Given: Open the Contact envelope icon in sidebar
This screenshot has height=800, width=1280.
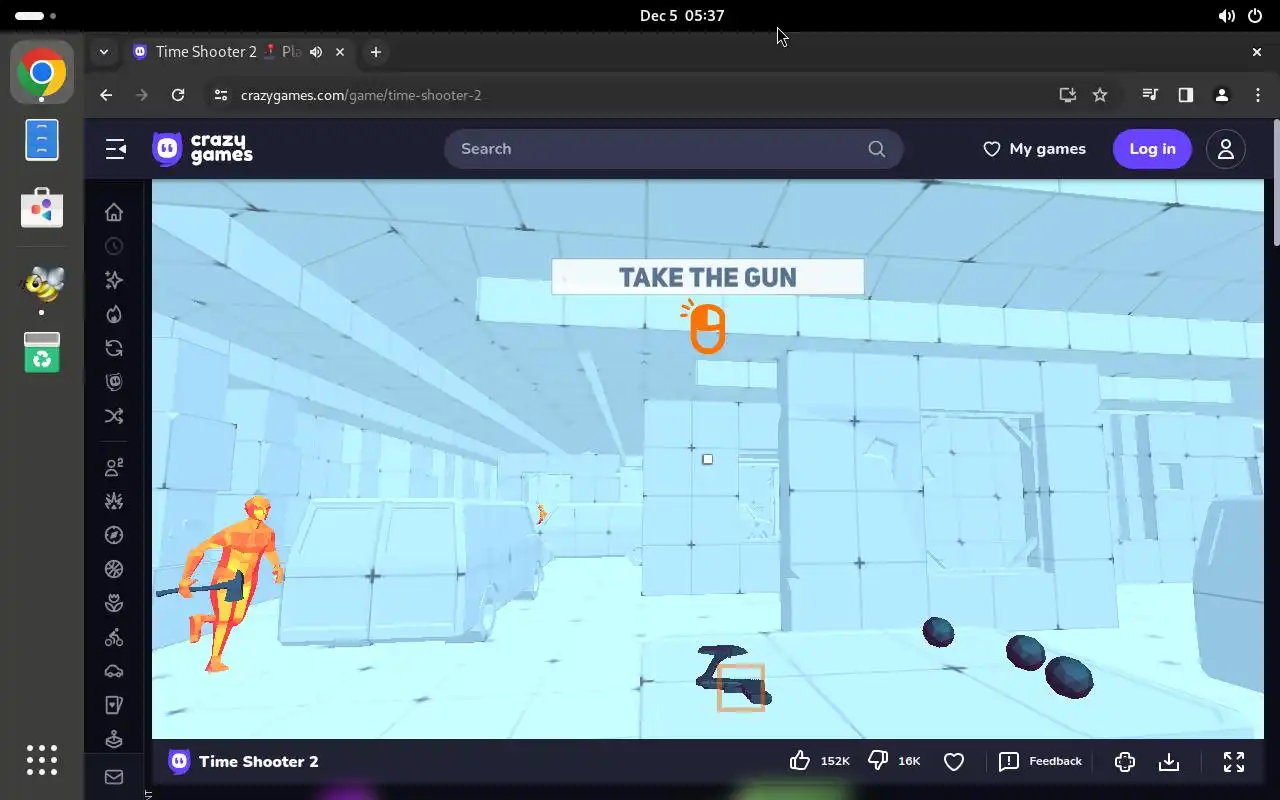Looking at the screenshot, I should [114, 777].
